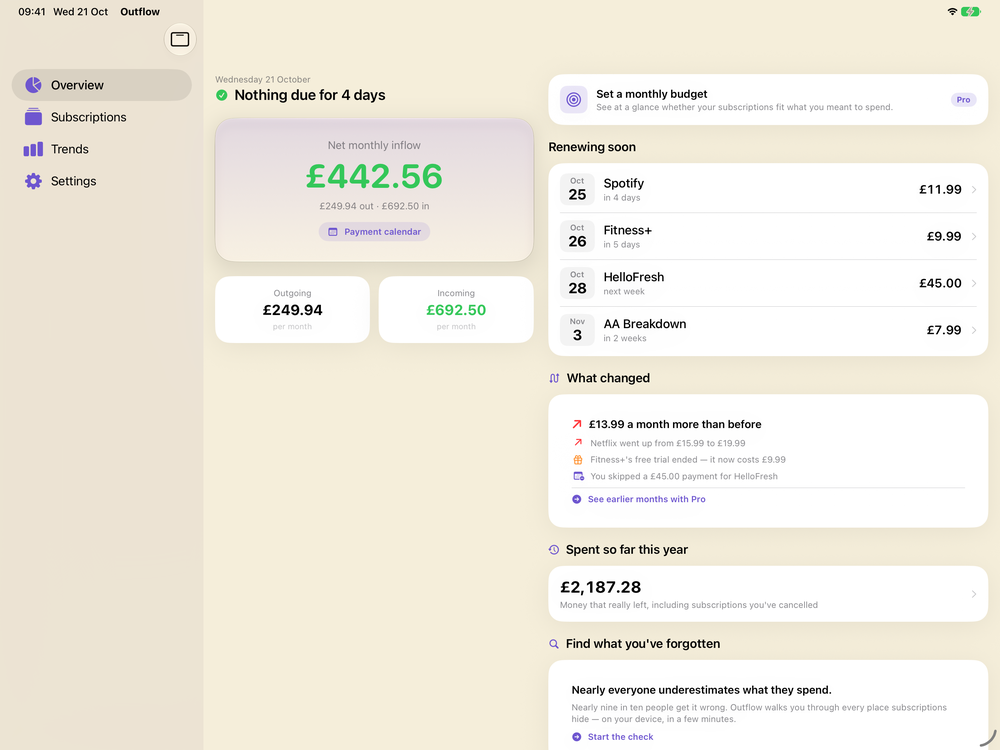Click the red arrow beside £13.99 more
Screen dimensions: 1000x750
pos(577,424)
